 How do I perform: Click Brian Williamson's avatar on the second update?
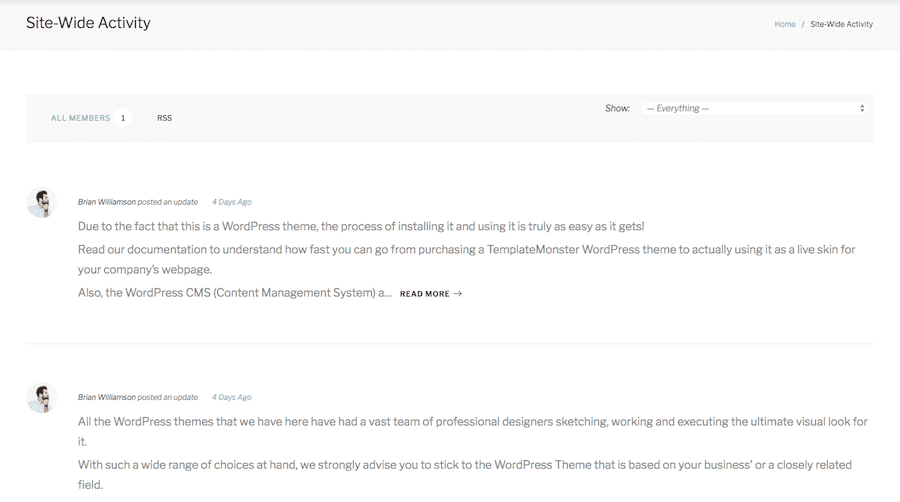click(x=42, y=398)
